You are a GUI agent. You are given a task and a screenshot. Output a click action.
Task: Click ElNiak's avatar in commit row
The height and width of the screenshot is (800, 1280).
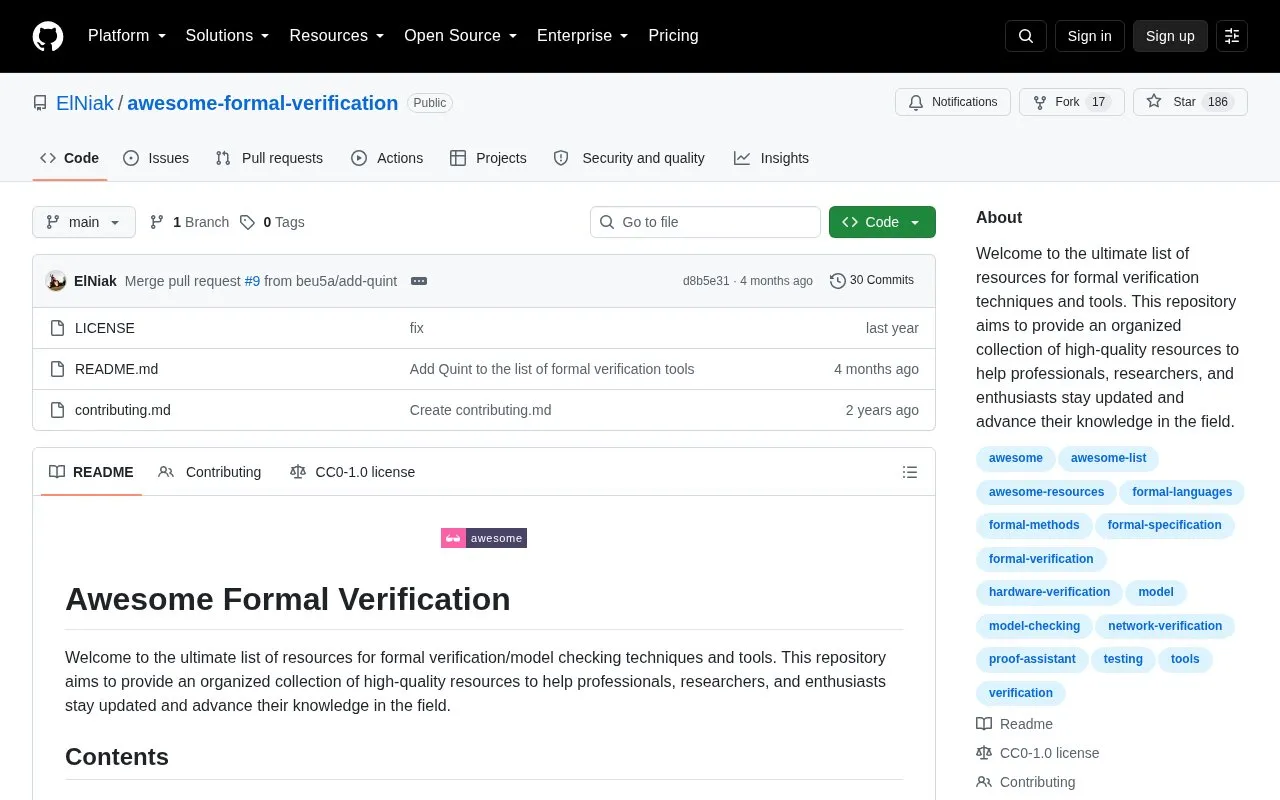tap(56, 281)
